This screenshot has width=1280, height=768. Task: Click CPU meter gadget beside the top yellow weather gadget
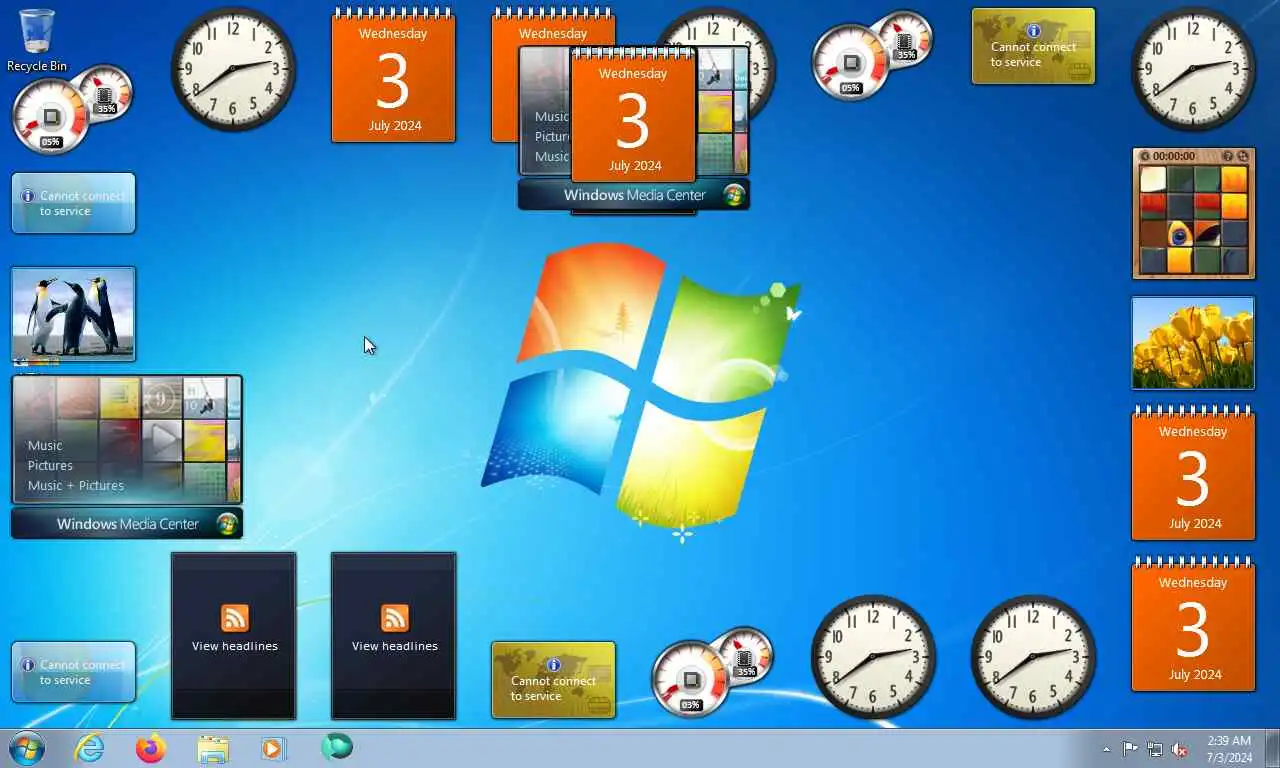(x=872, y=54)
